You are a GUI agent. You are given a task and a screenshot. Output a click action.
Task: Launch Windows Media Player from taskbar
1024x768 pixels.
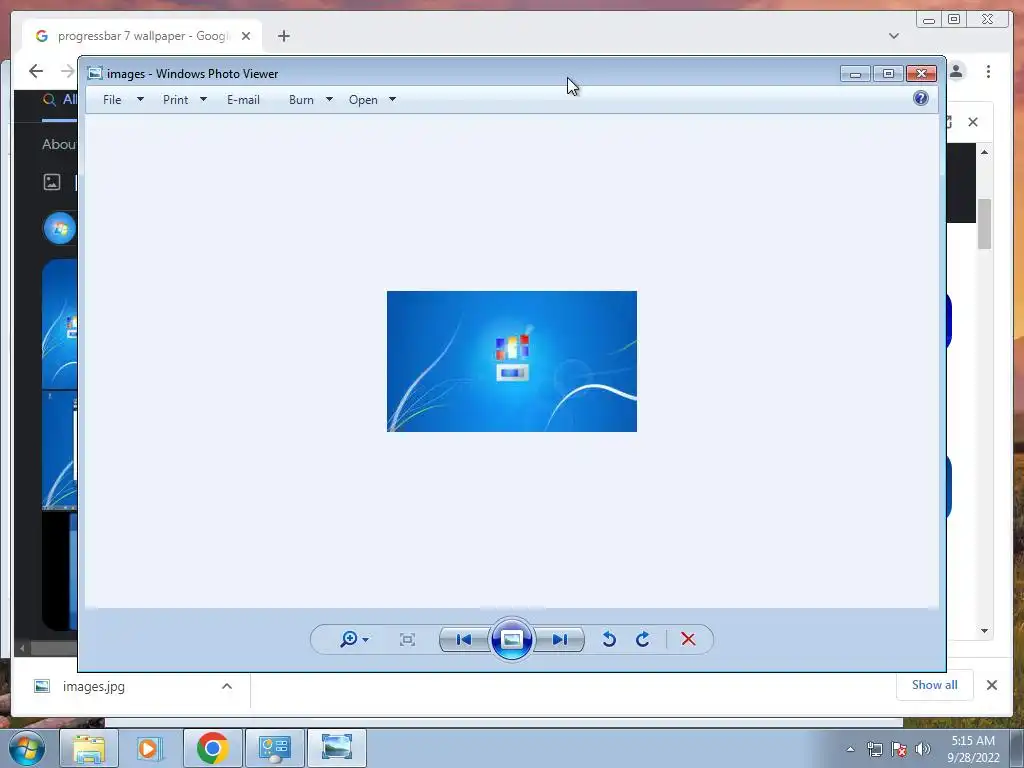(x=148, y=748)
